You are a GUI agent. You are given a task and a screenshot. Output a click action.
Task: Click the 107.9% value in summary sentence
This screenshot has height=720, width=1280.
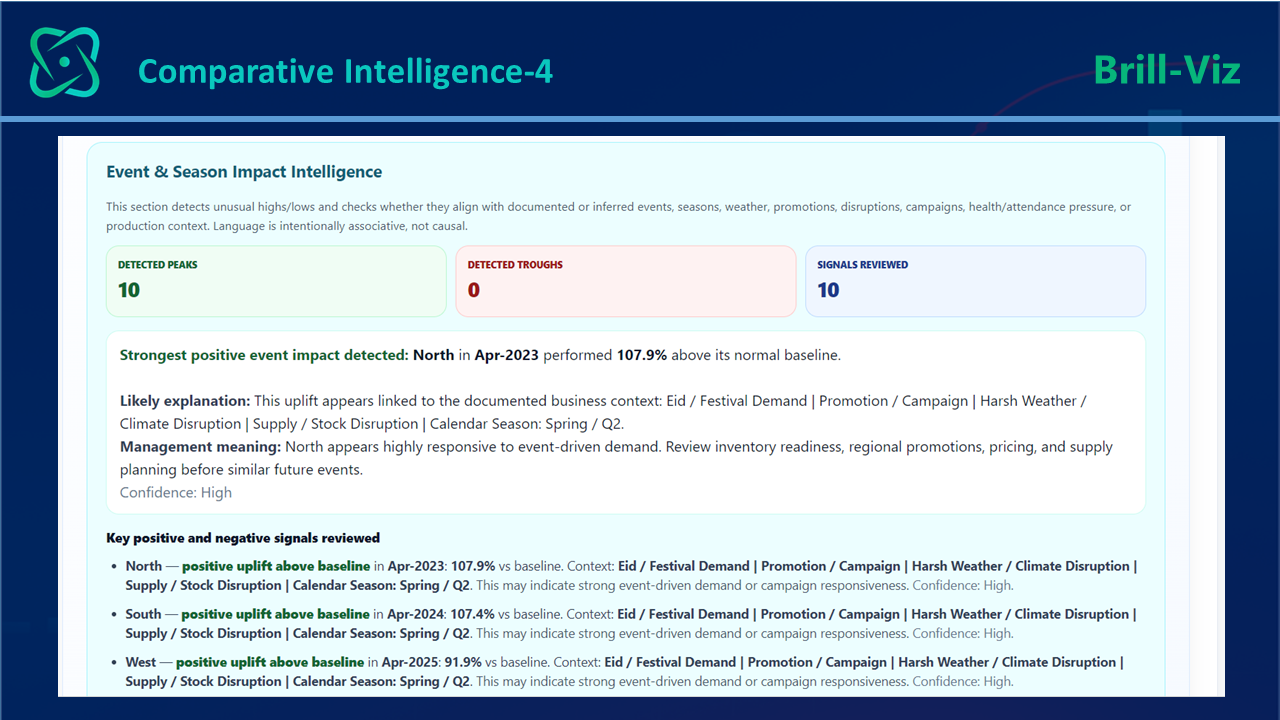(640, 355)
